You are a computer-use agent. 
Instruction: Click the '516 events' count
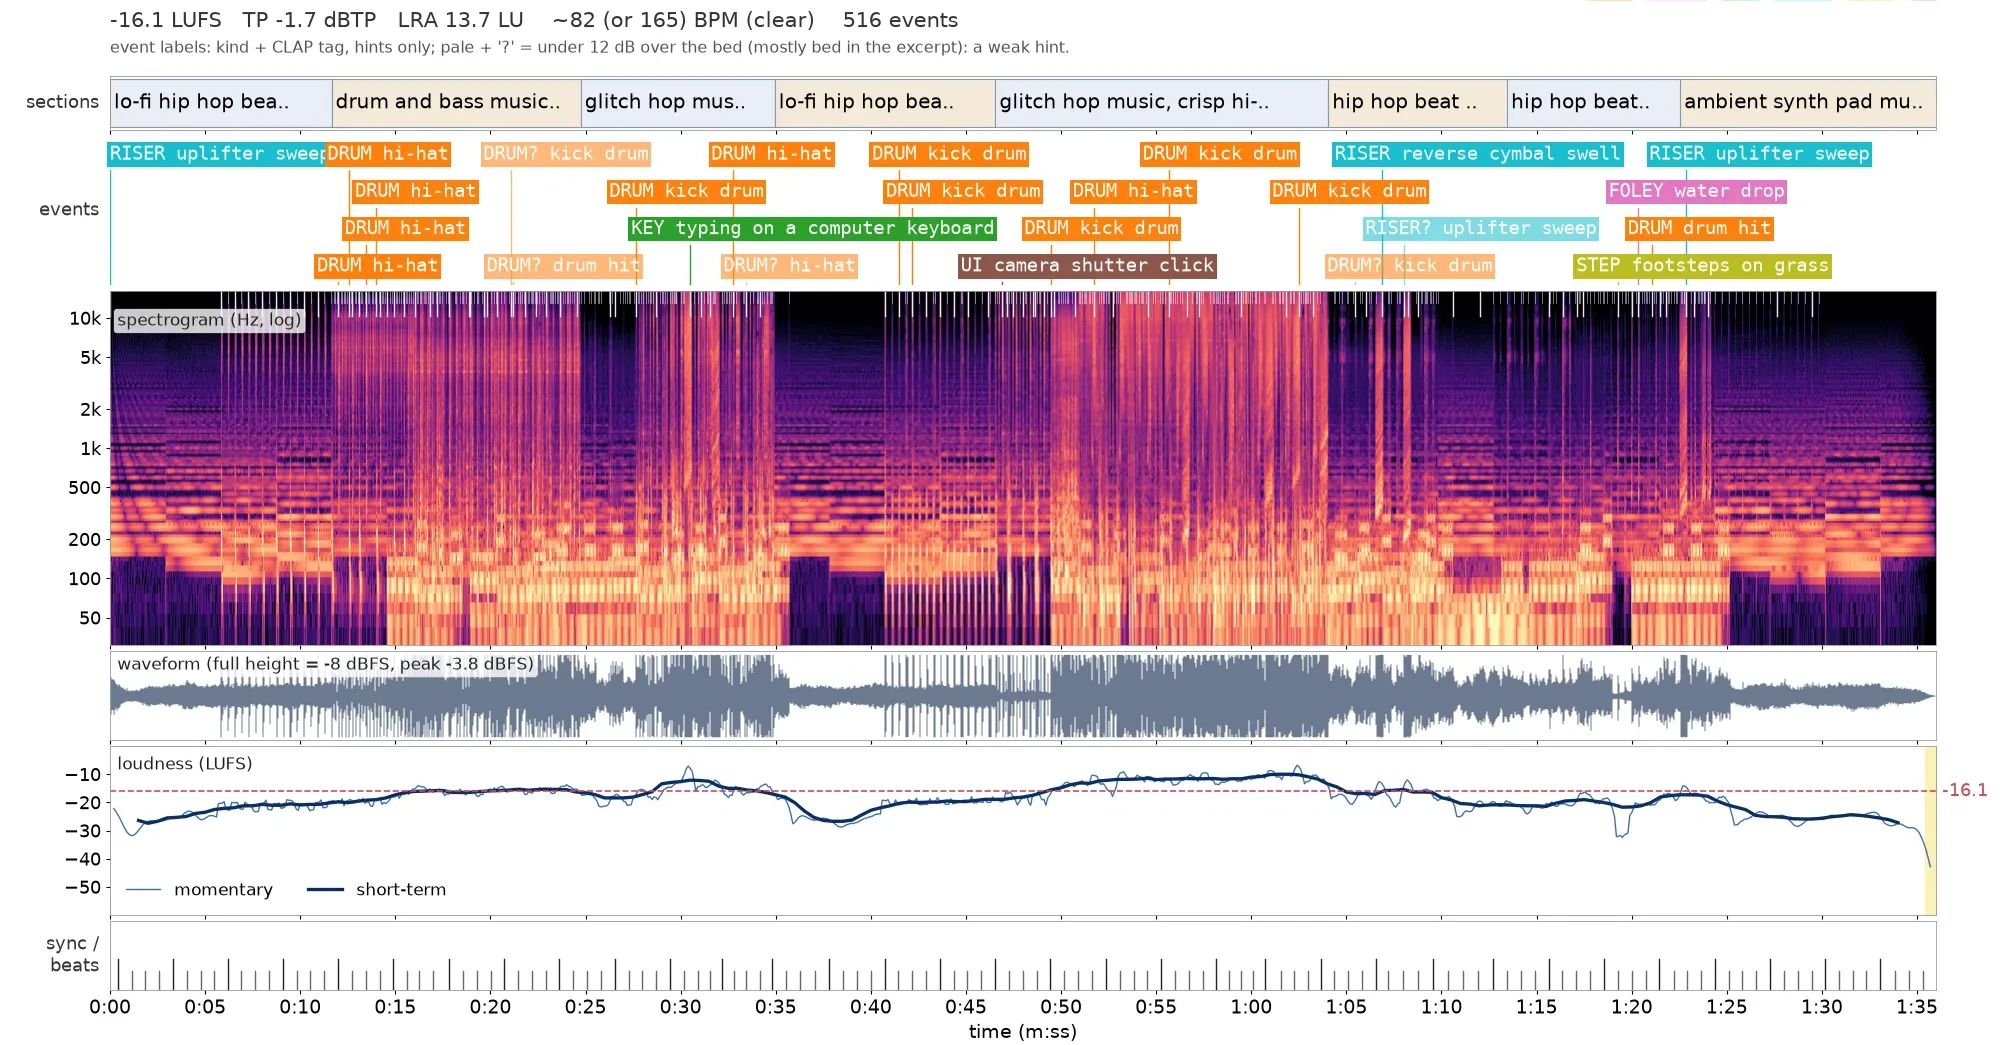900,20
